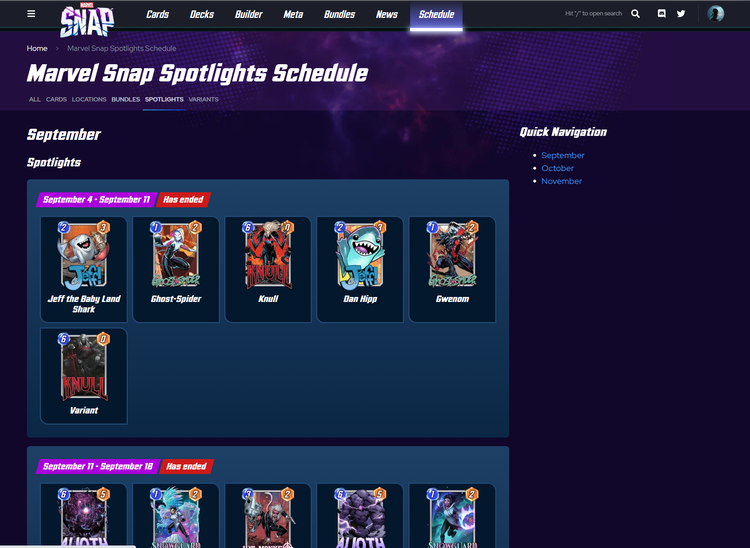Open the Knull Variant card

point(84,376)
